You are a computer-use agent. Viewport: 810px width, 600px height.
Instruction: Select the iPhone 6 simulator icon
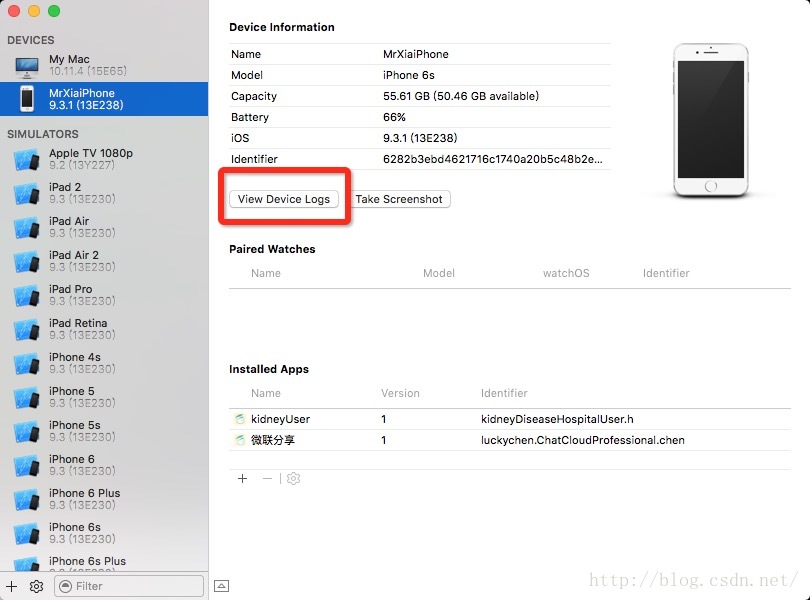27,466
